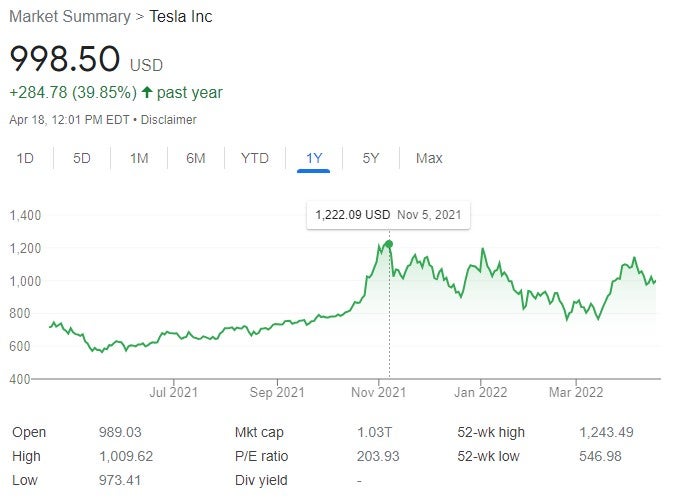Open the 1M chart range

tap(139, 158)
